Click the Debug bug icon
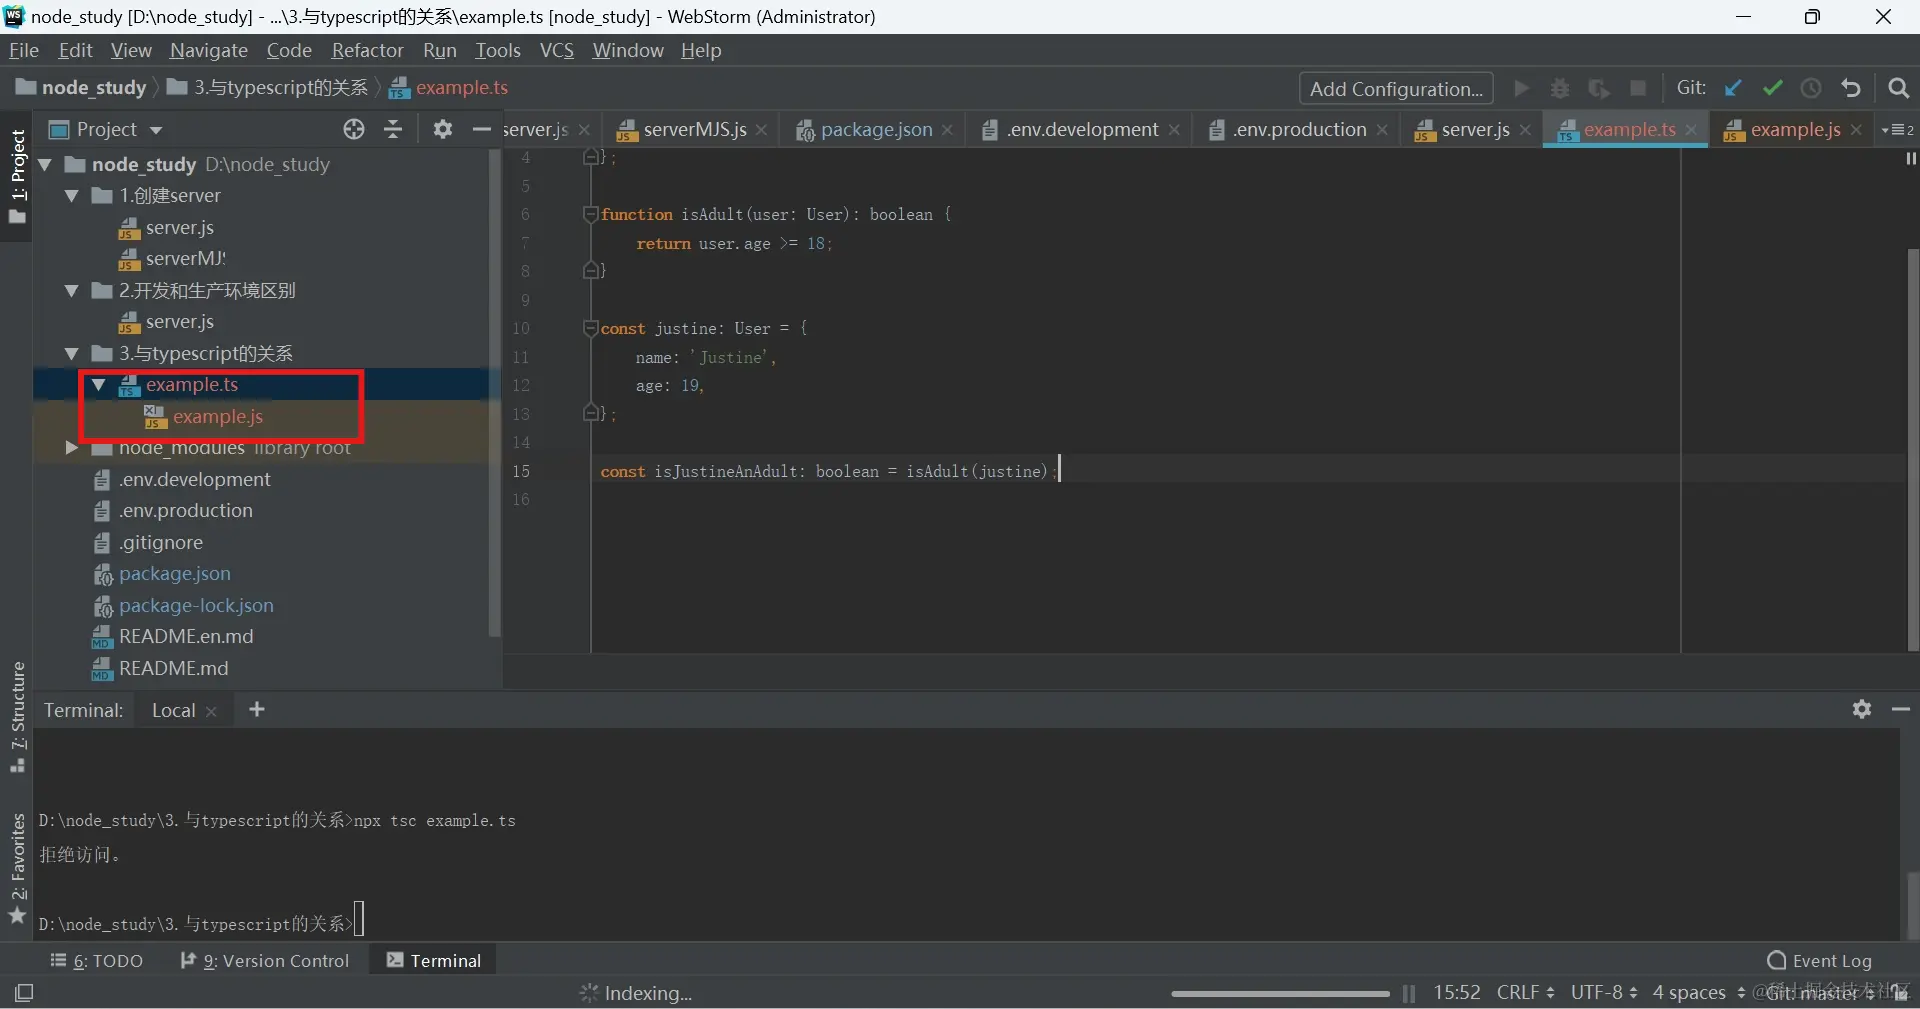 coord(1560,88)
